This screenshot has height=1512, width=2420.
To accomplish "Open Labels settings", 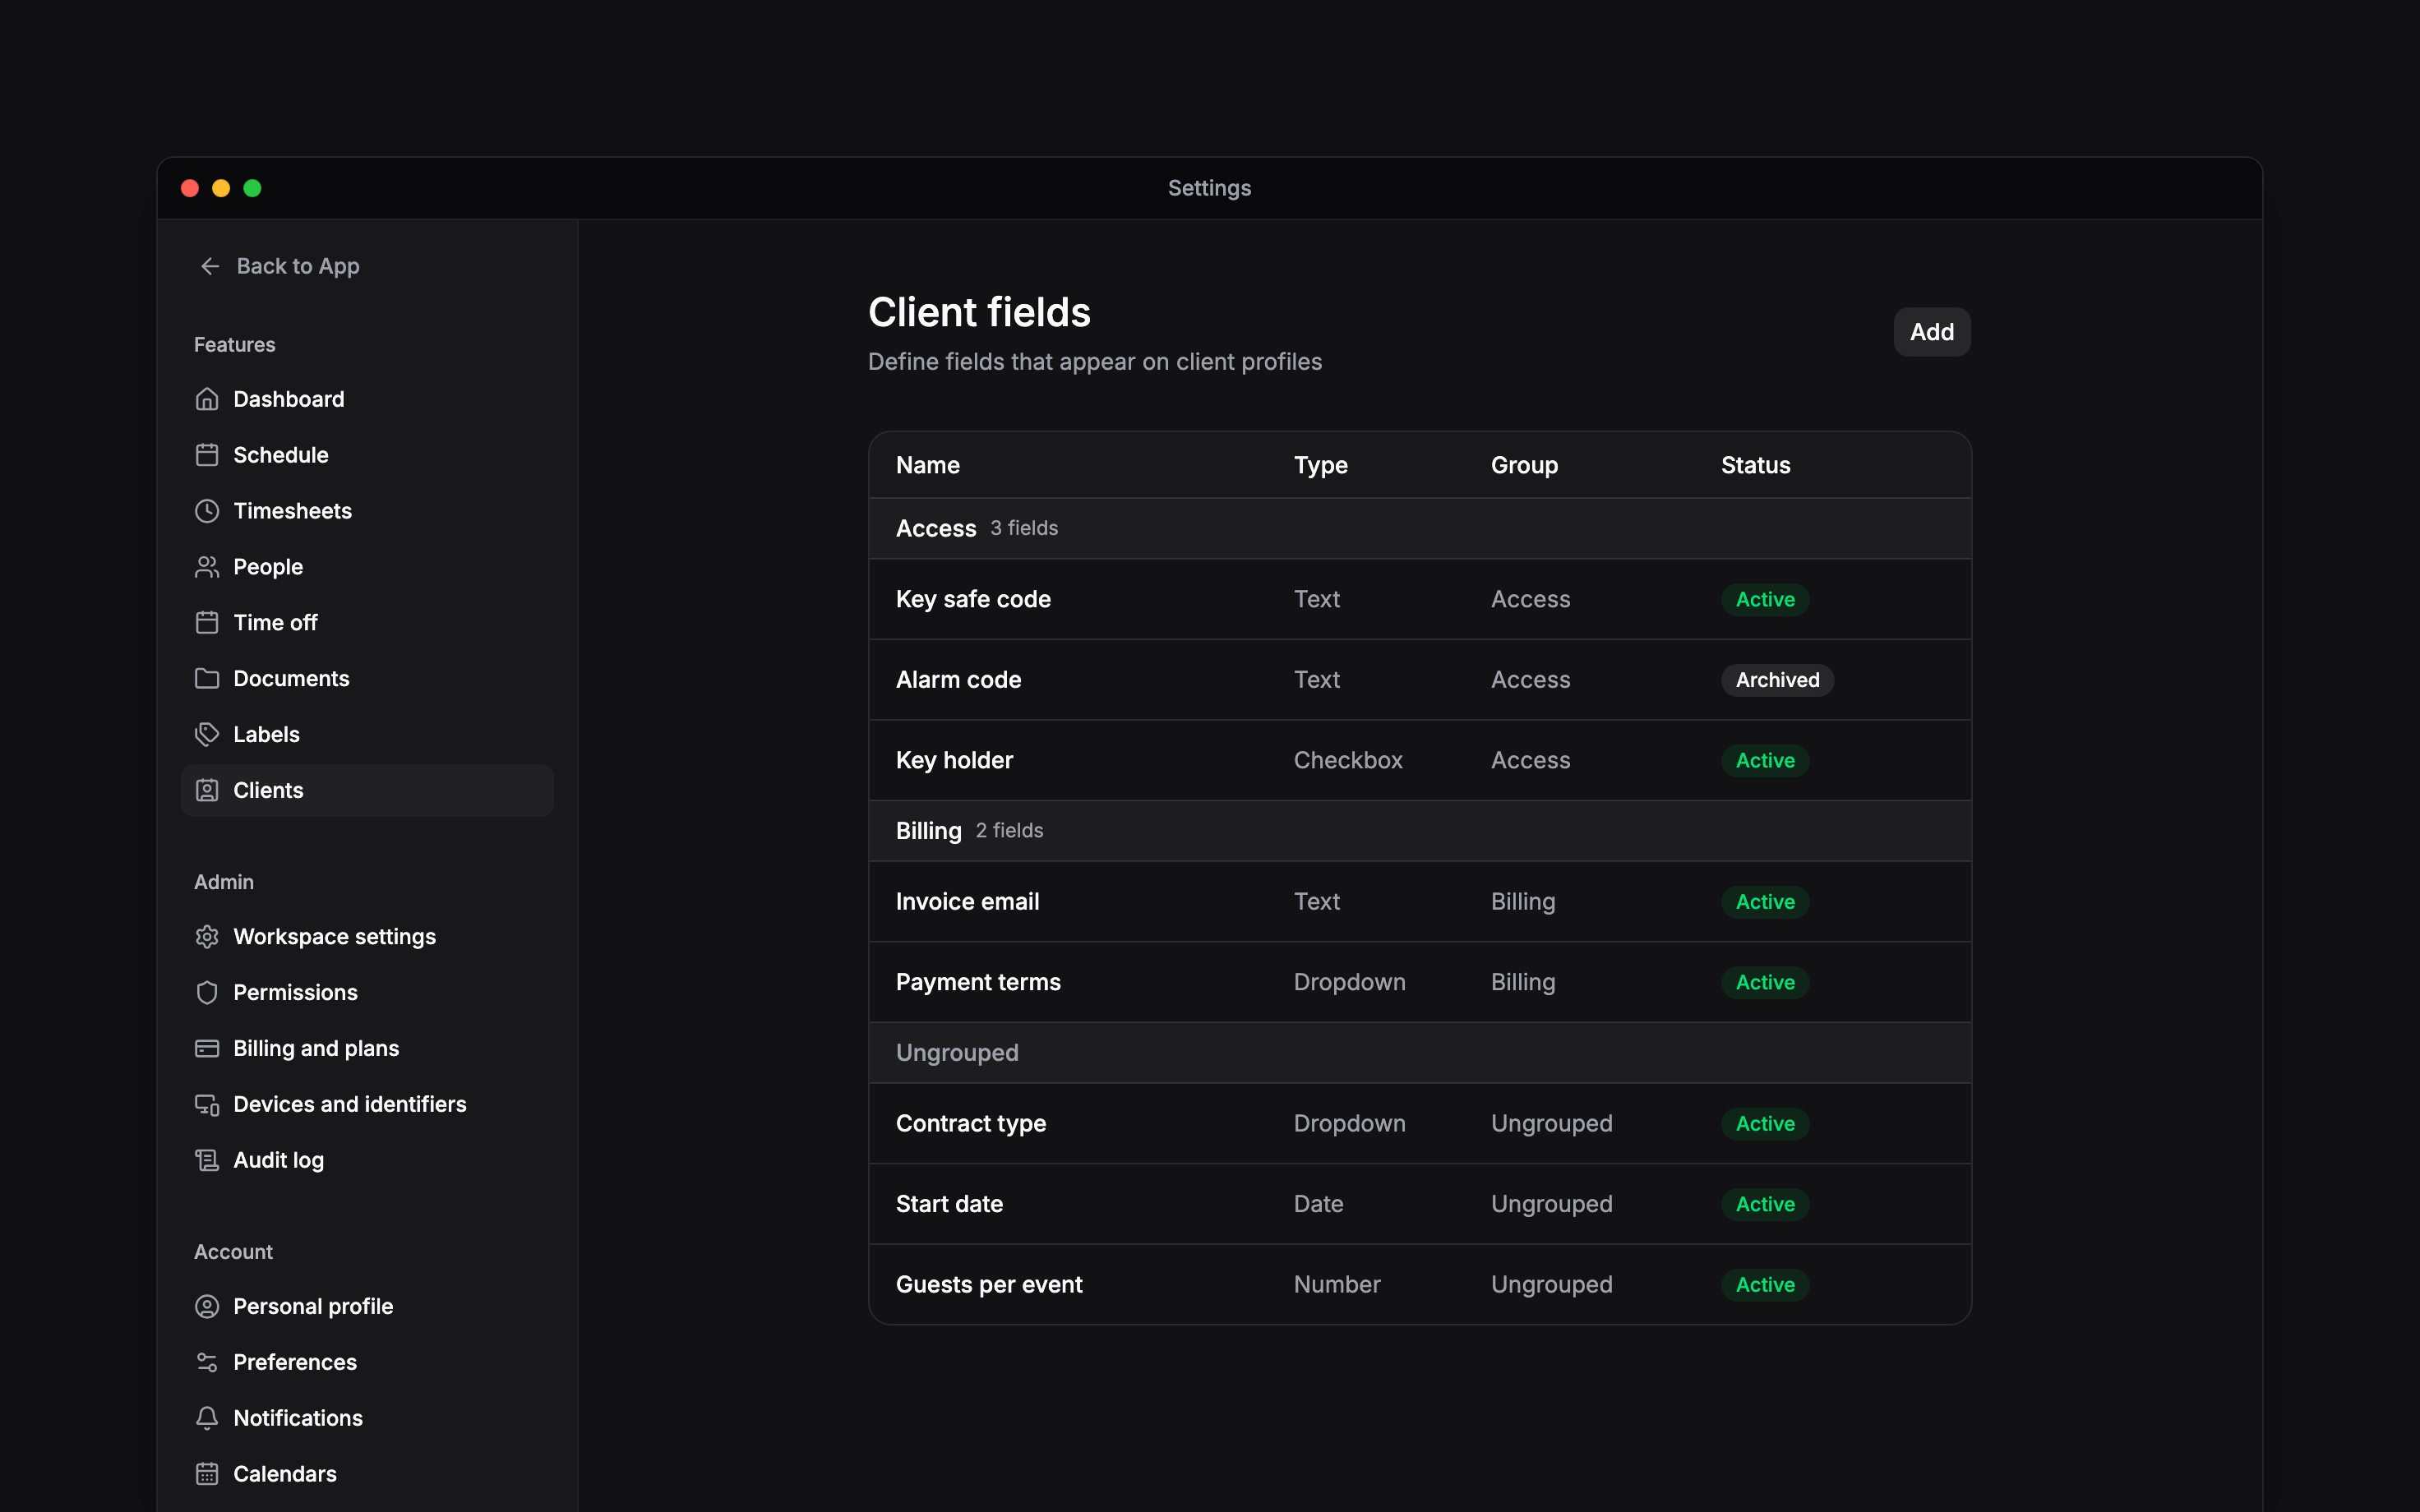I will (x=367, y=735).
